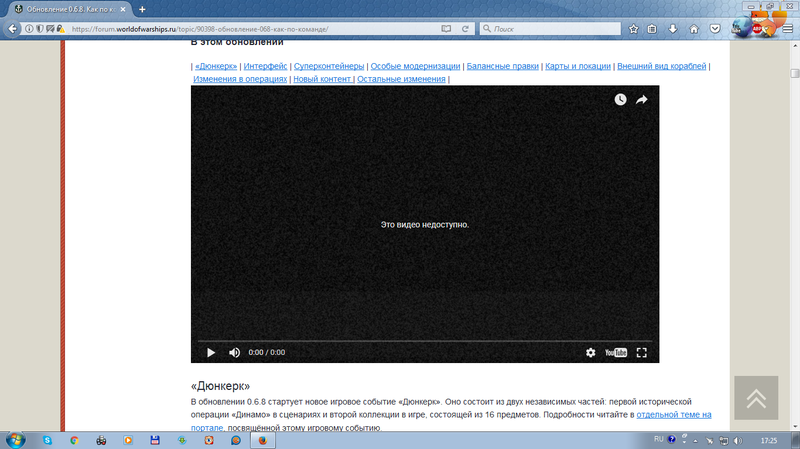Toggle Reader View icon in the address bar
800x449 pixels.
446,29
